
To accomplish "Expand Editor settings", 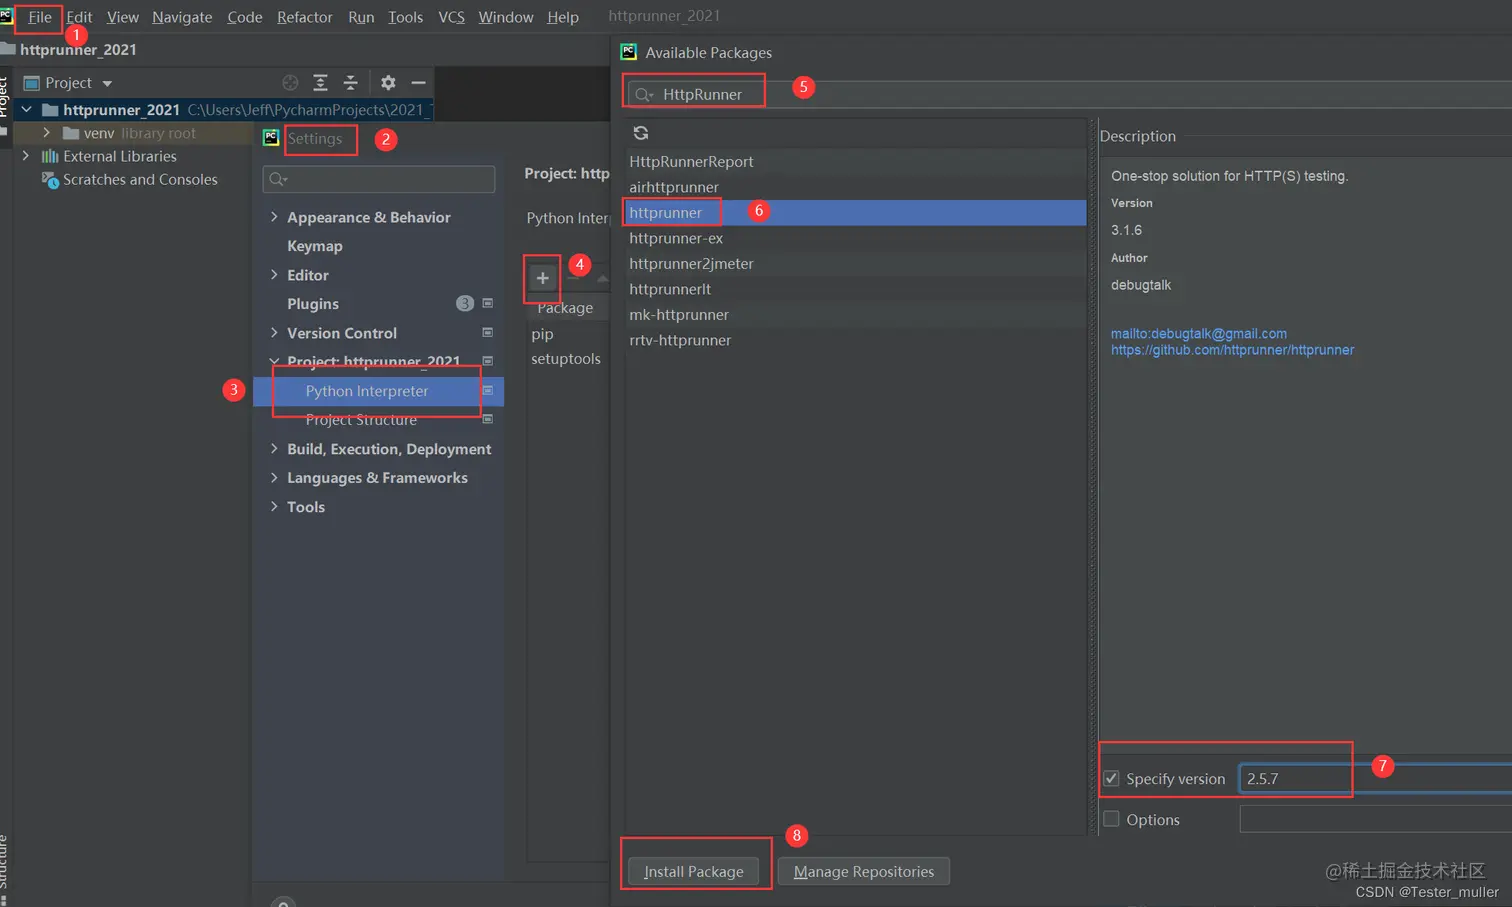I will point(274,275).
